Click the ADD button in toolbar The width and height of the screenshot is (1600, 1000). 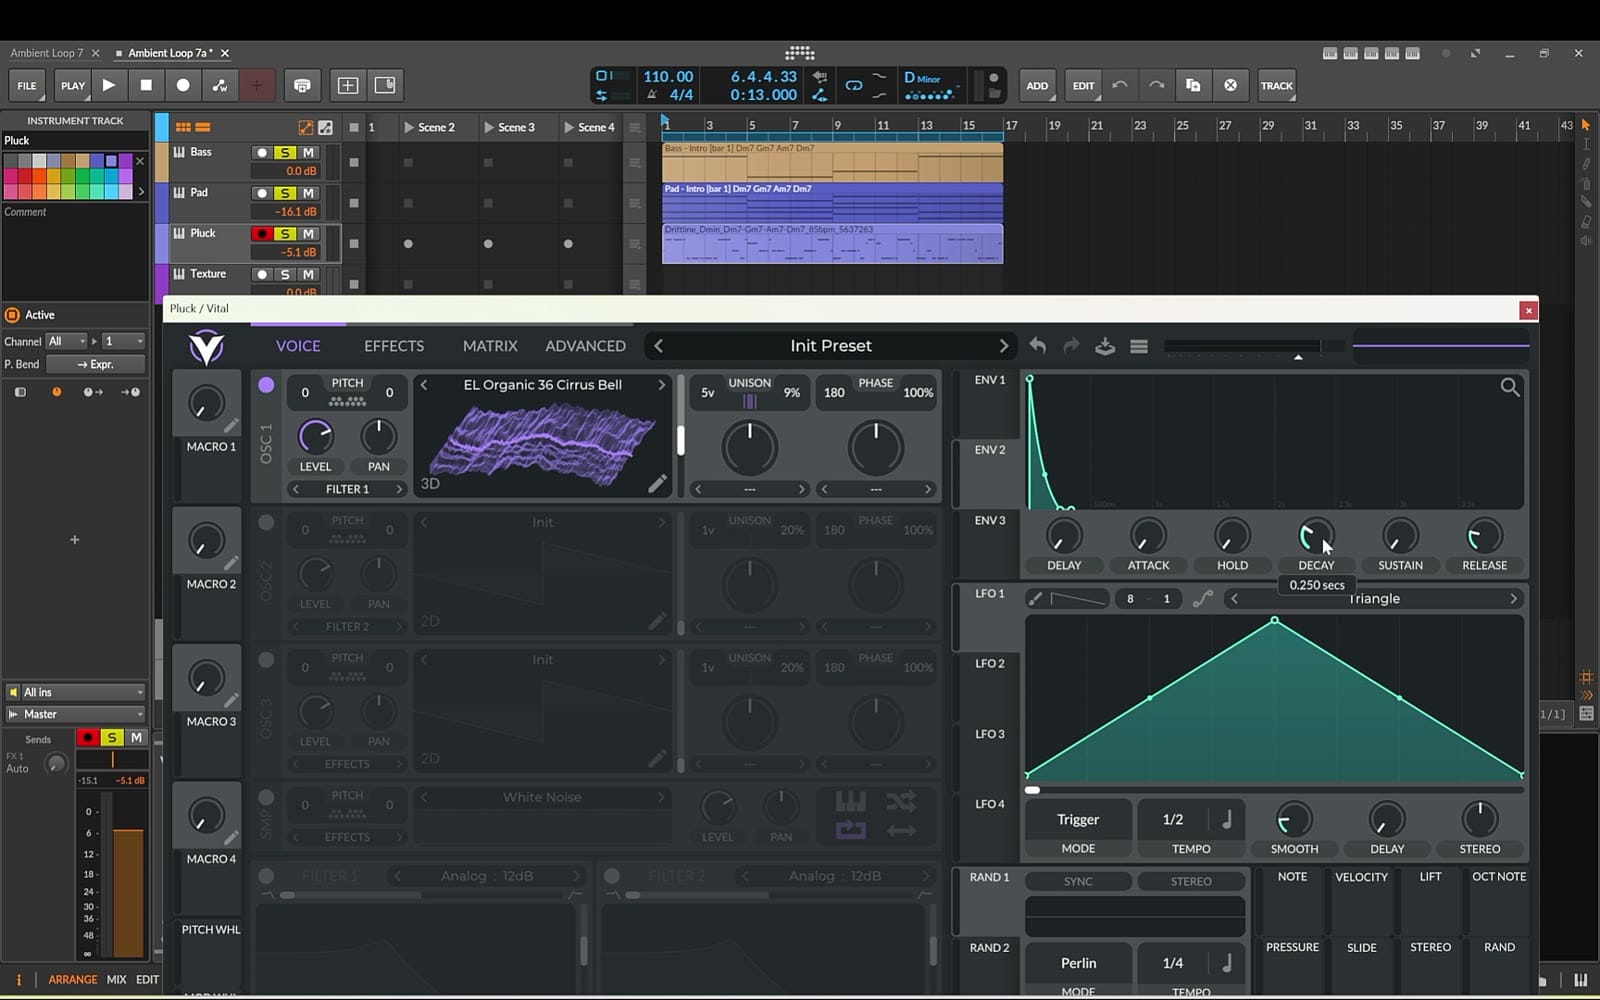click(1037, 85)
